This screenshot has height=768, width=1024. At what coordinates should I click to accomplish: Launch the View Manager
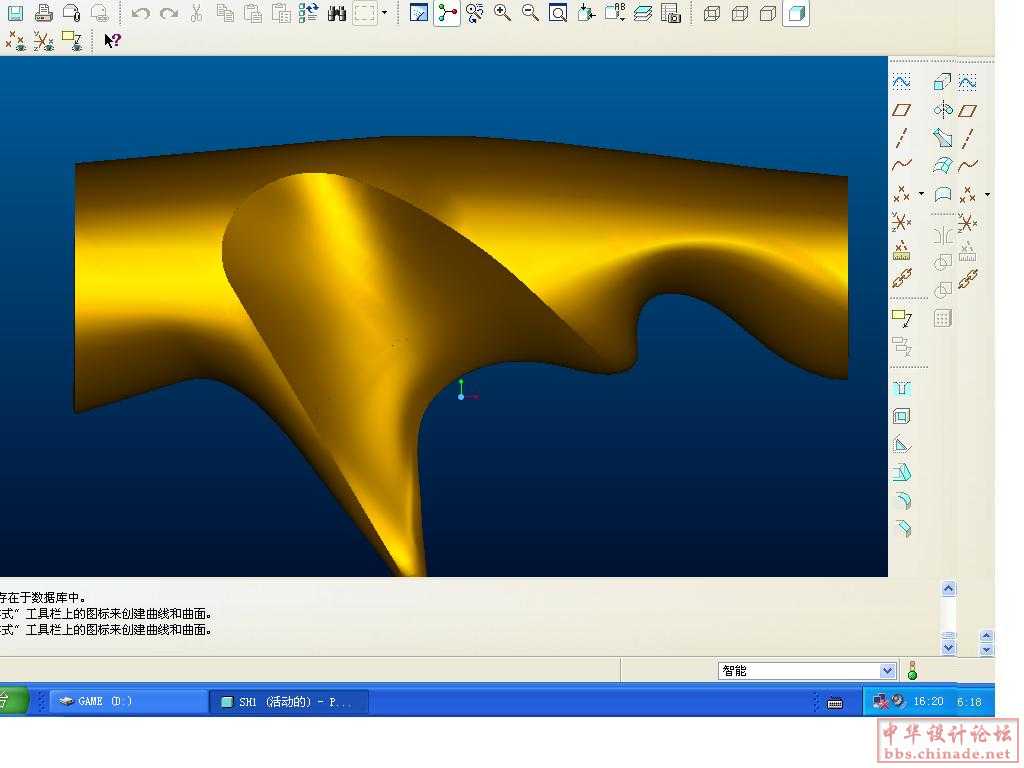pos(671,12)
